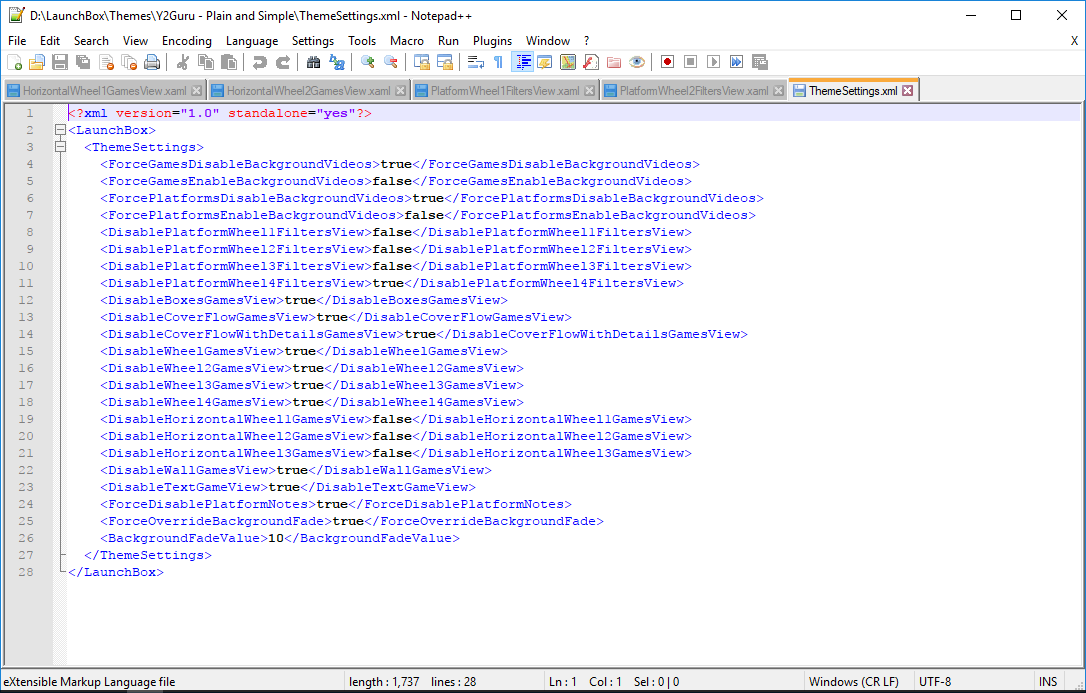This screenshot has width=1086, height=693.
Task: Open the Replace dialog from toolbar
Action: pos(337,62)
